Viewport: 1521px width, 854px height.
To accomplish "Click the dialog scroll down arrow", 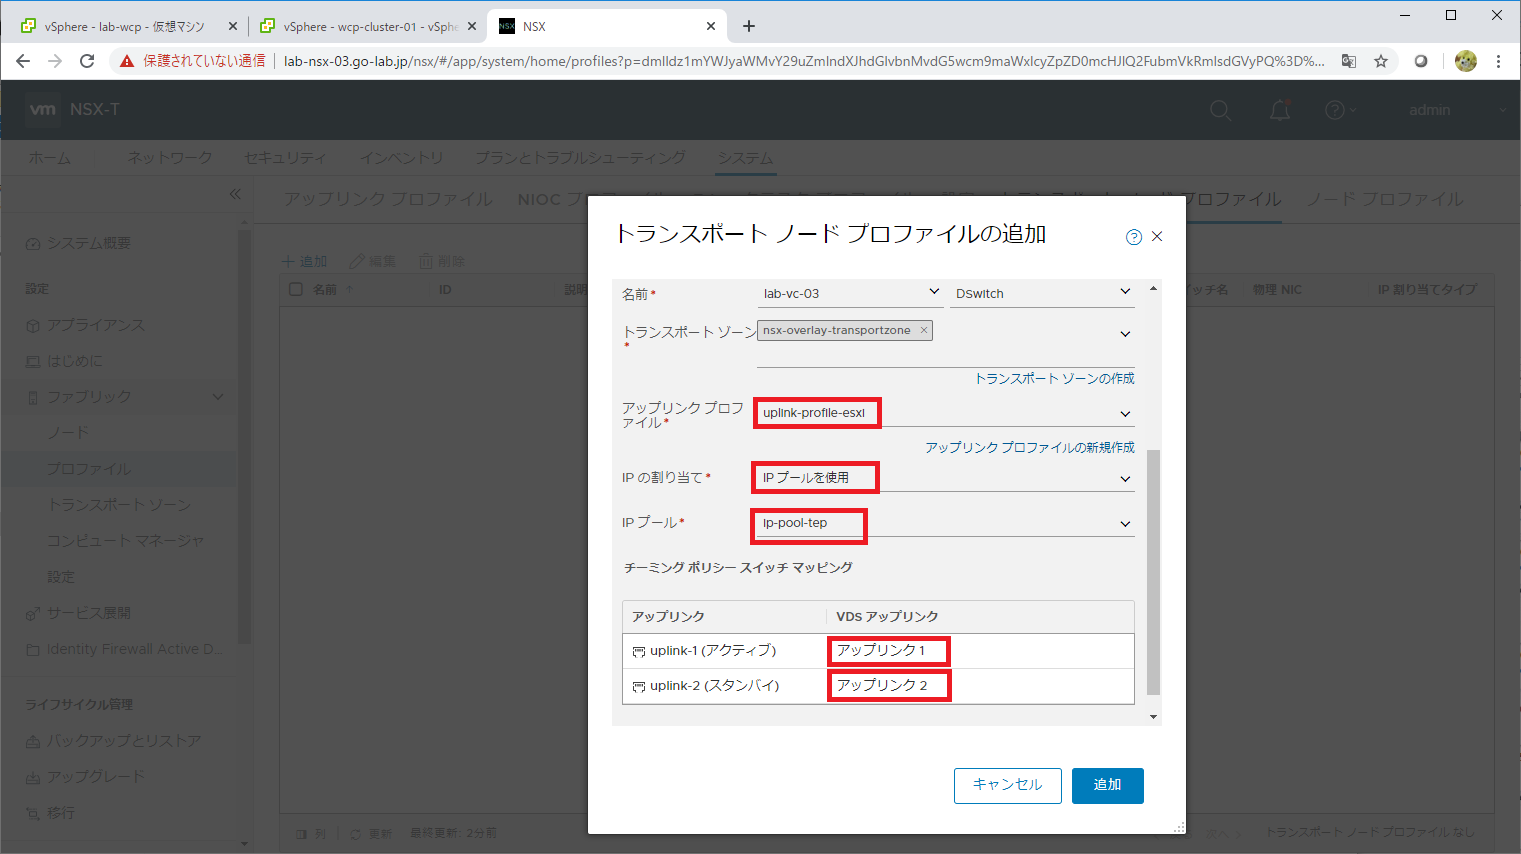I will coord(1153,716).
